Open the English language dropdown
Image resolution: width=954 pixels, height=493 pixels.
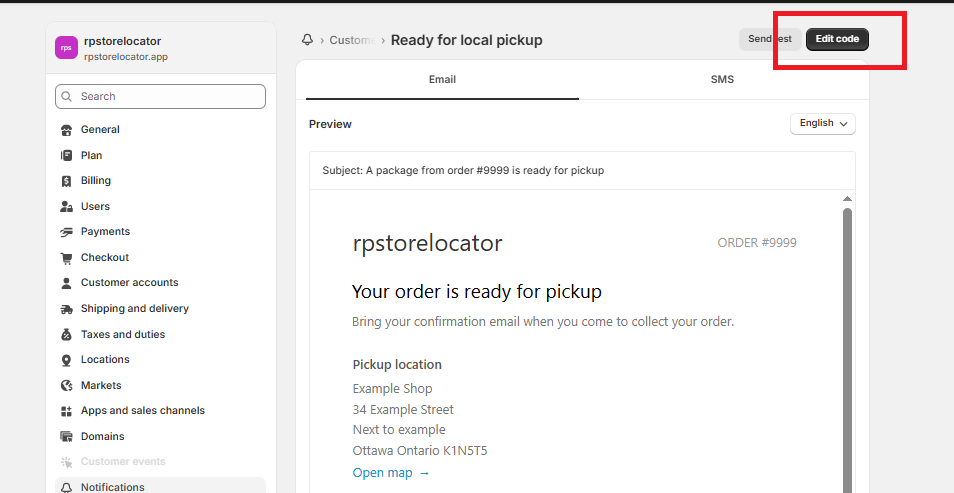[x=822, y=123]
